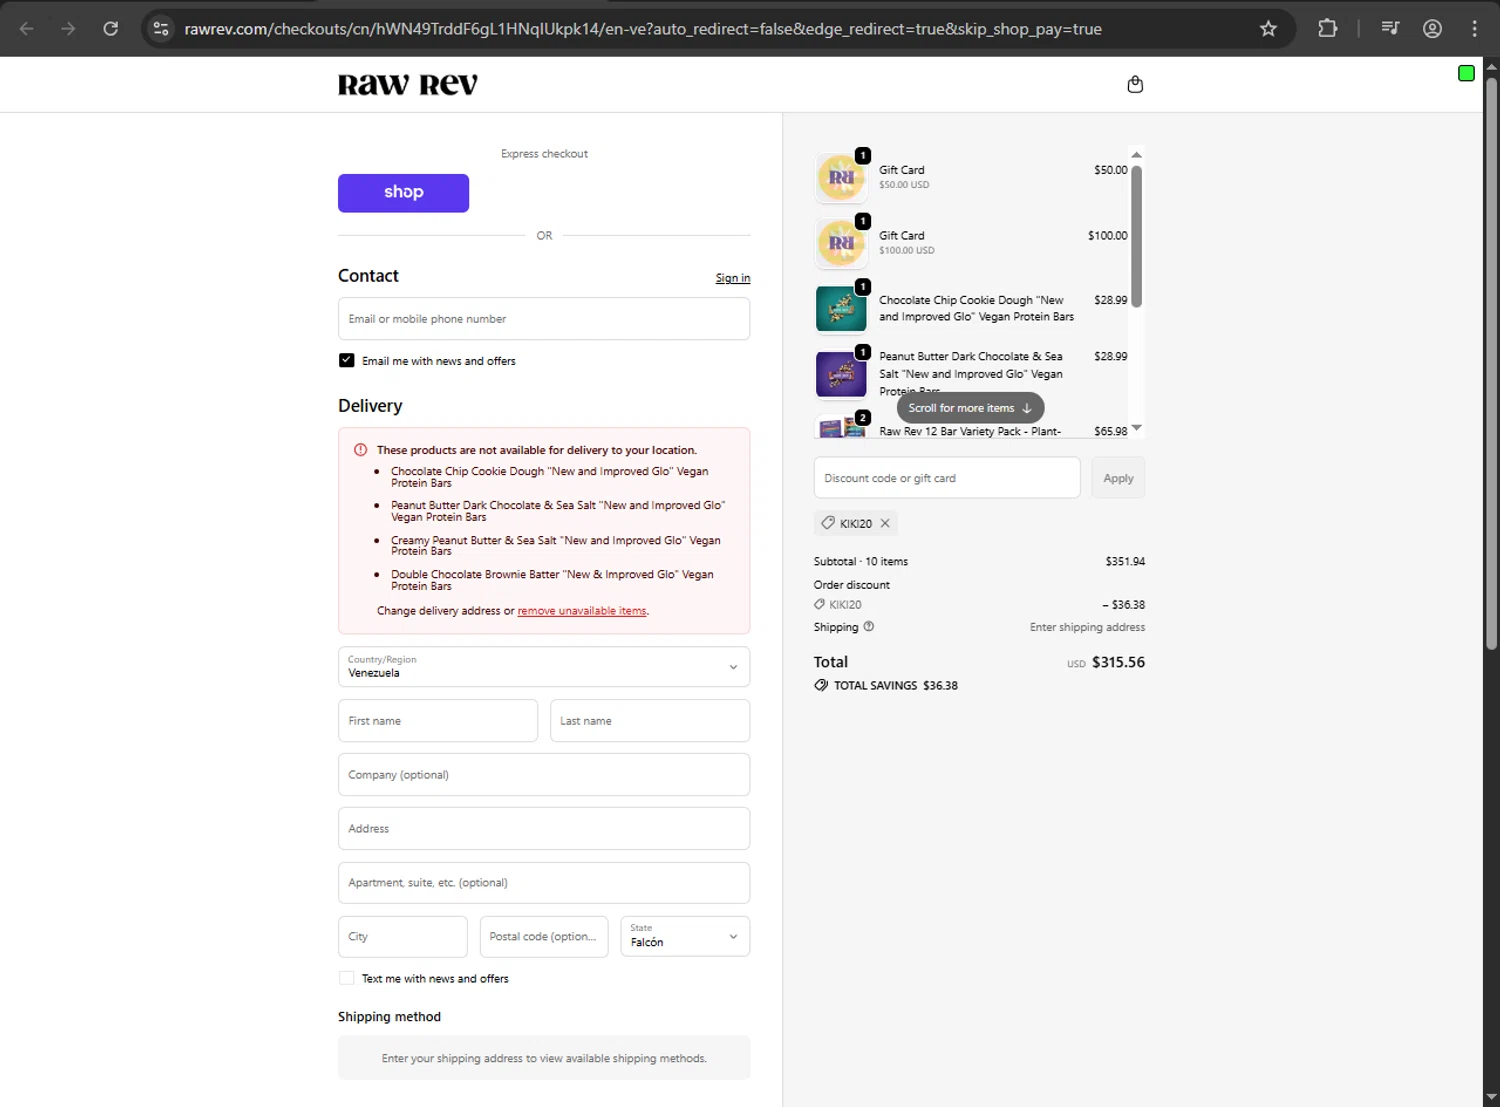Click the Apply discount button
Image resolution: width=1500 pixels, height=1107 pixels.
(1118, 478)
